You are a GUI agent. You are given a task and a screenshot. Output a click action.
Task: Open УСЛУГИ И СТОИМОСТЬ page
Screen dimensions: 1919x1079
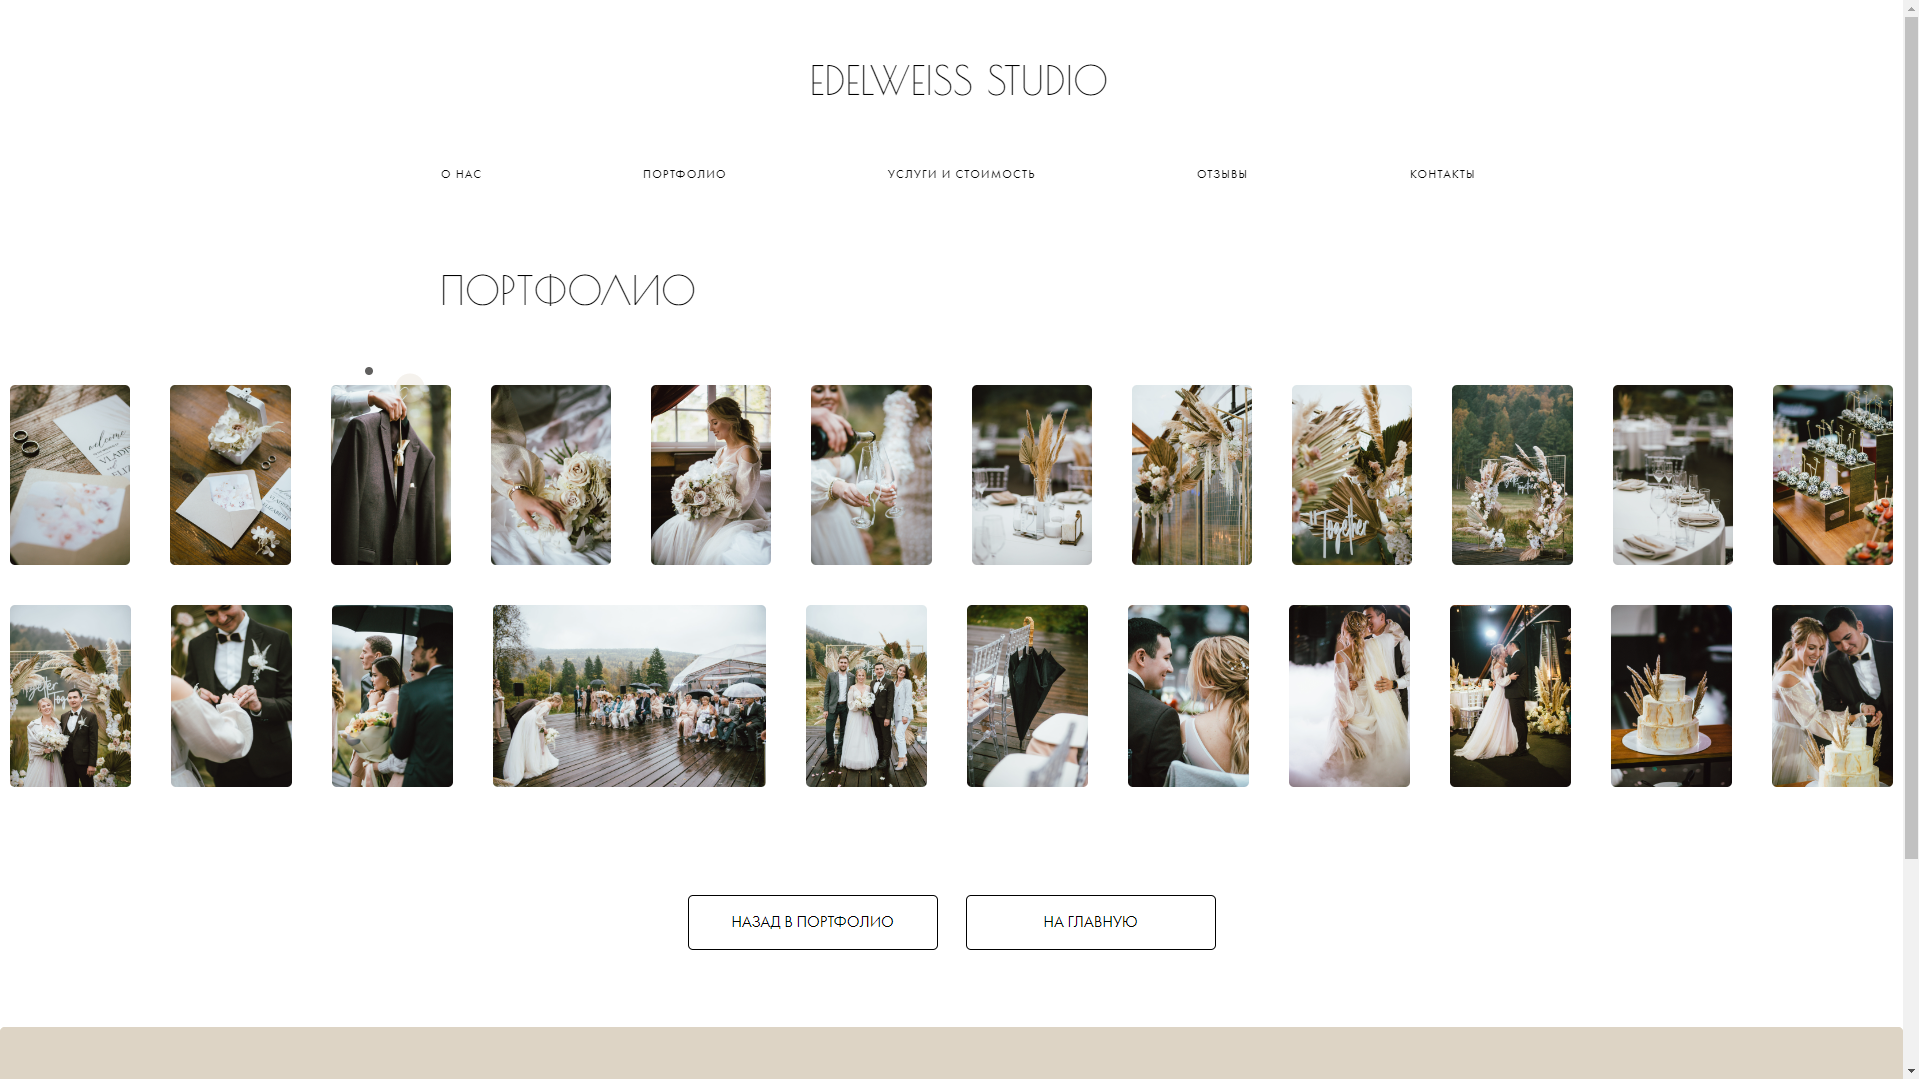[x=961, y=174]
